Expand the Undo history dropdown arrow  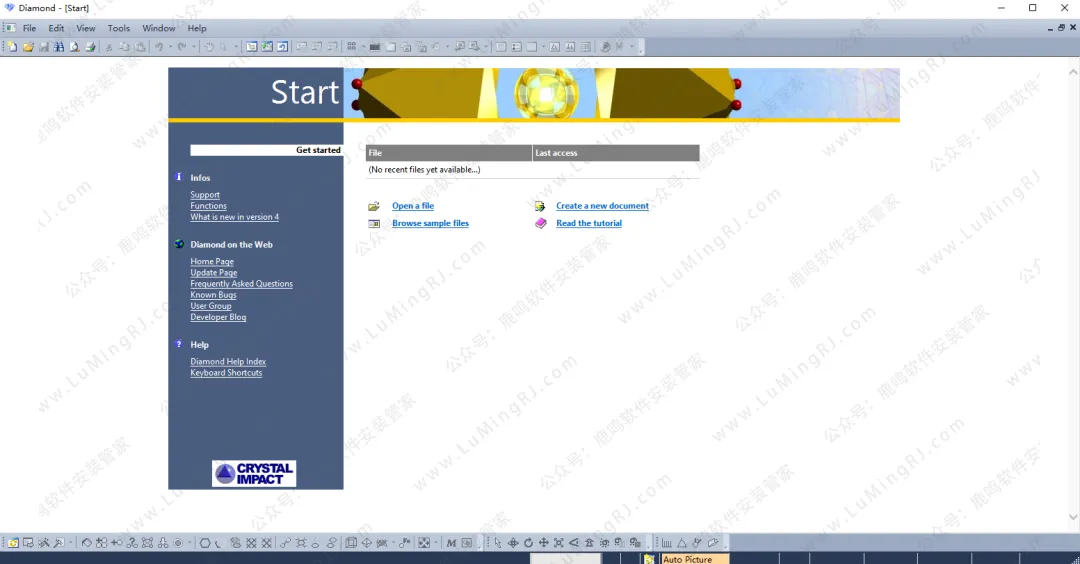[x=169, y=47]
